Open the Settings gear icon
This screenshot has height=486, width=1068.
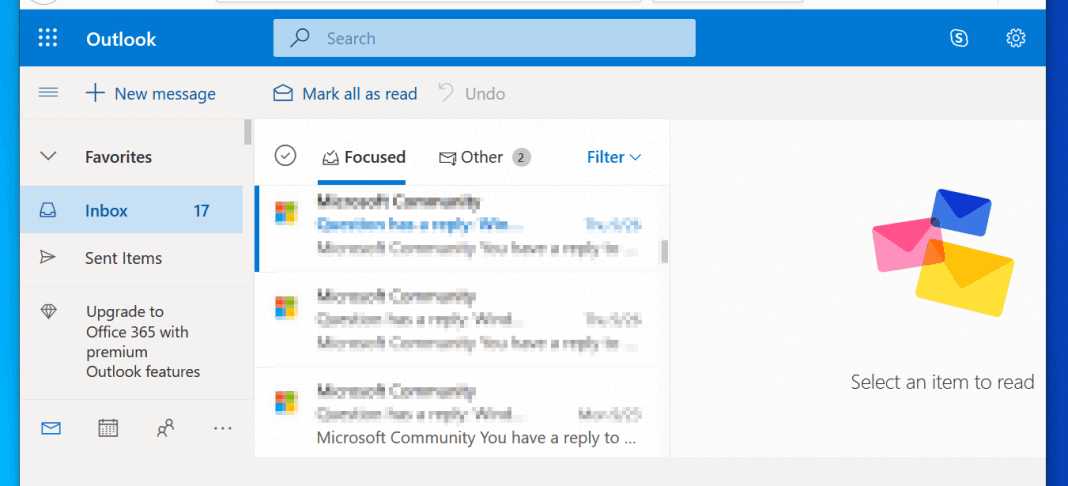[x=1016, y=38]
